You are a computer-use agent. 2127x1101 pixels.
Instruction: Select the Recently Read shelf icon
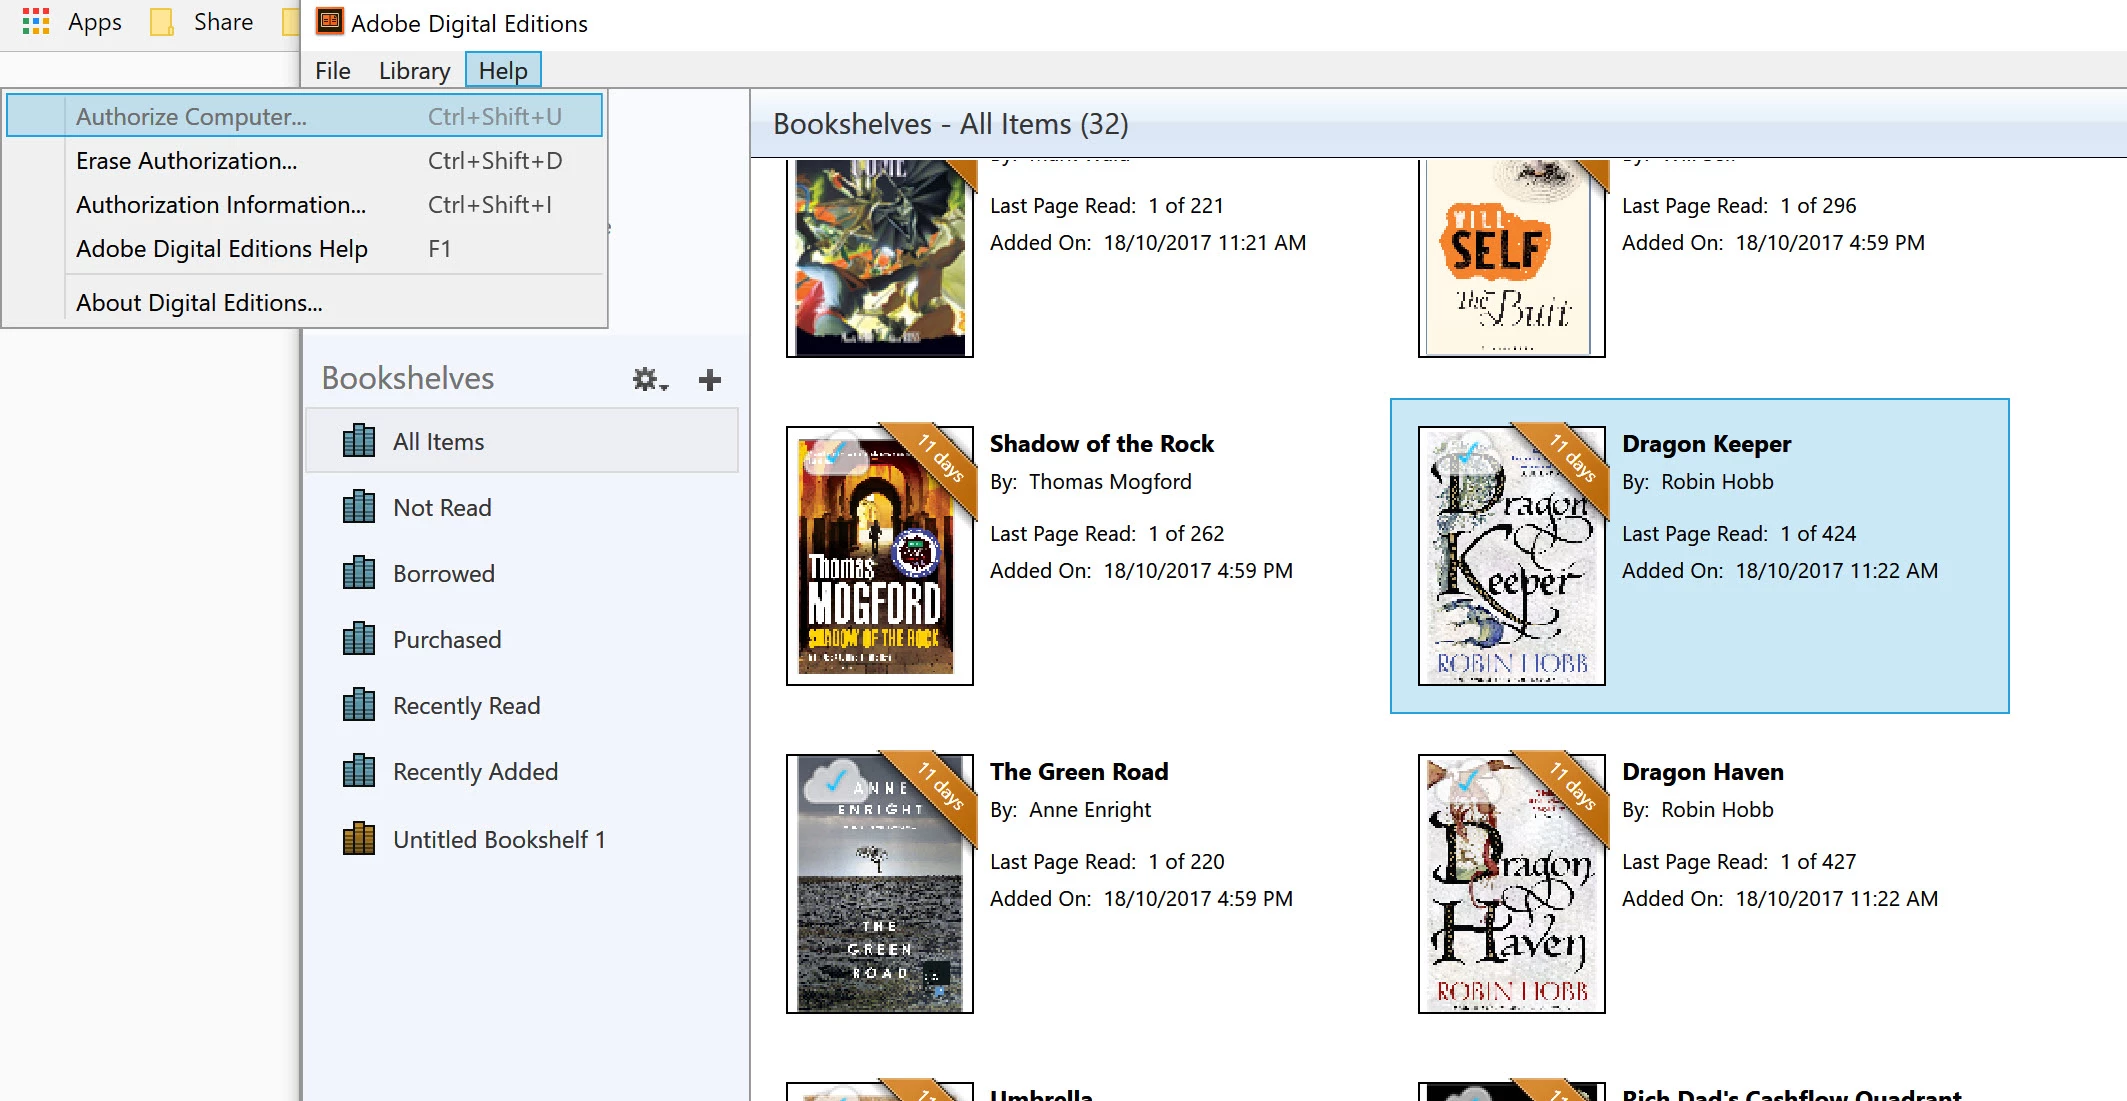point(359,705)
